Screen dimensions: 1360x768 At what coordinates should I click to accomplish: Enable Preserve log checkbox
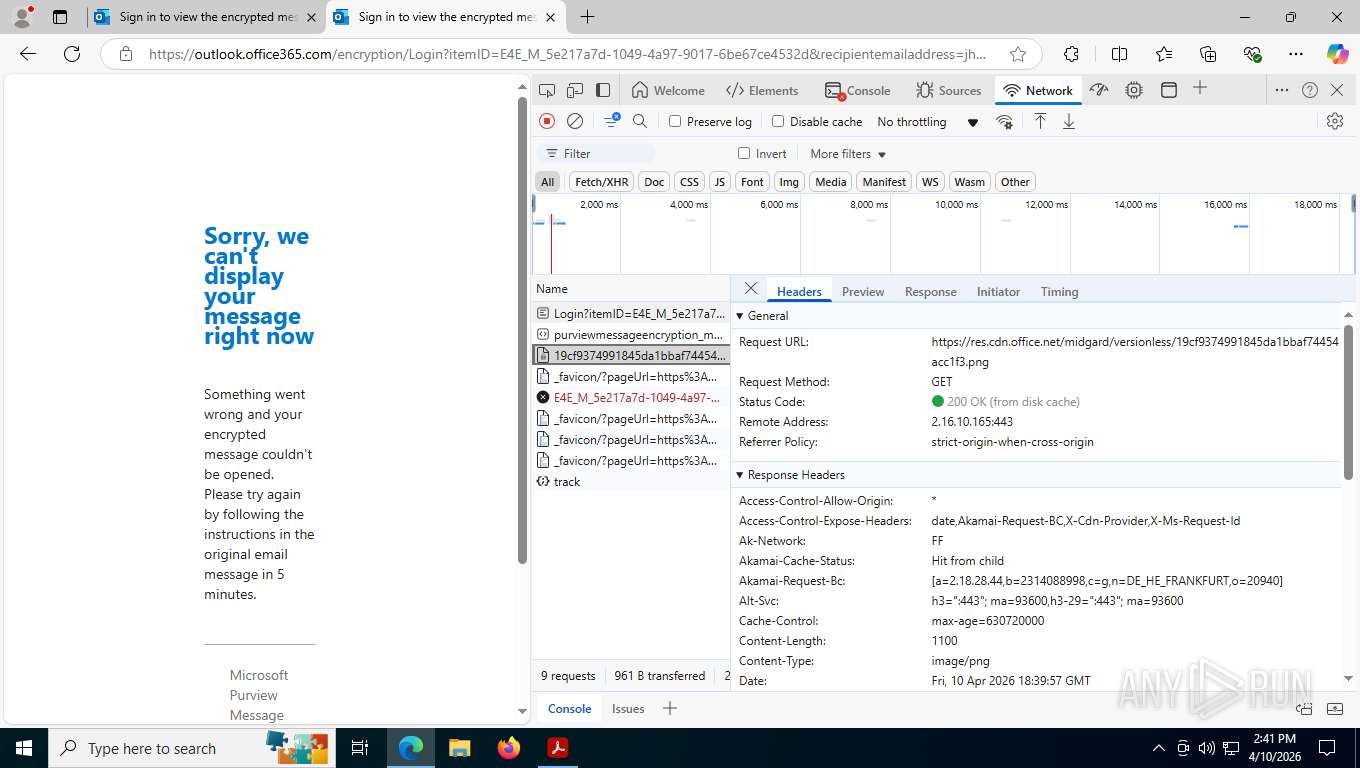(675, 121)
